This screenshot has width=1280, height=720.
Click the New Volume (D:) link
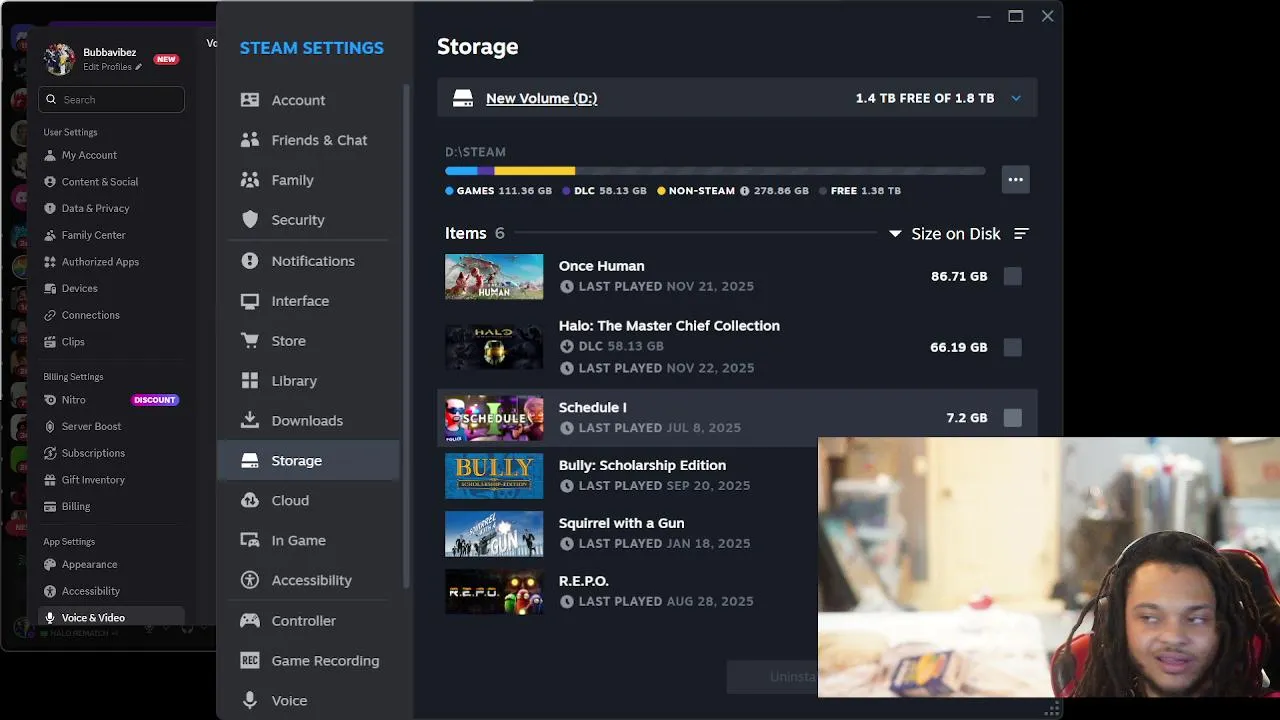(x=541, y=98)
